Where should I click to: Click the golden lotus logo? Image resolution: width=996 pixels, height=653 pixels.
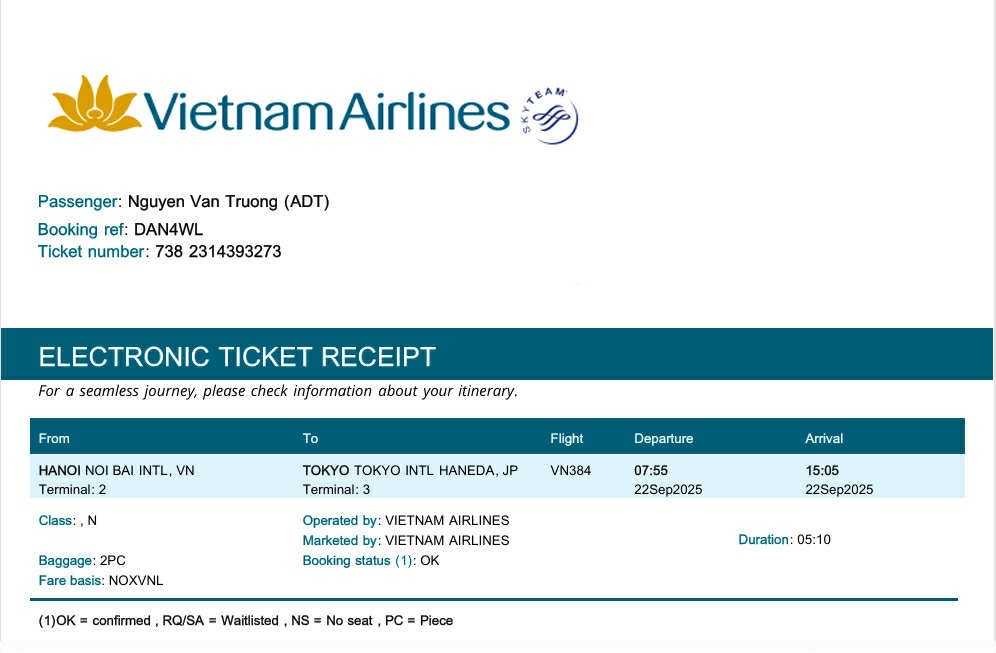(x=95, y=104)
